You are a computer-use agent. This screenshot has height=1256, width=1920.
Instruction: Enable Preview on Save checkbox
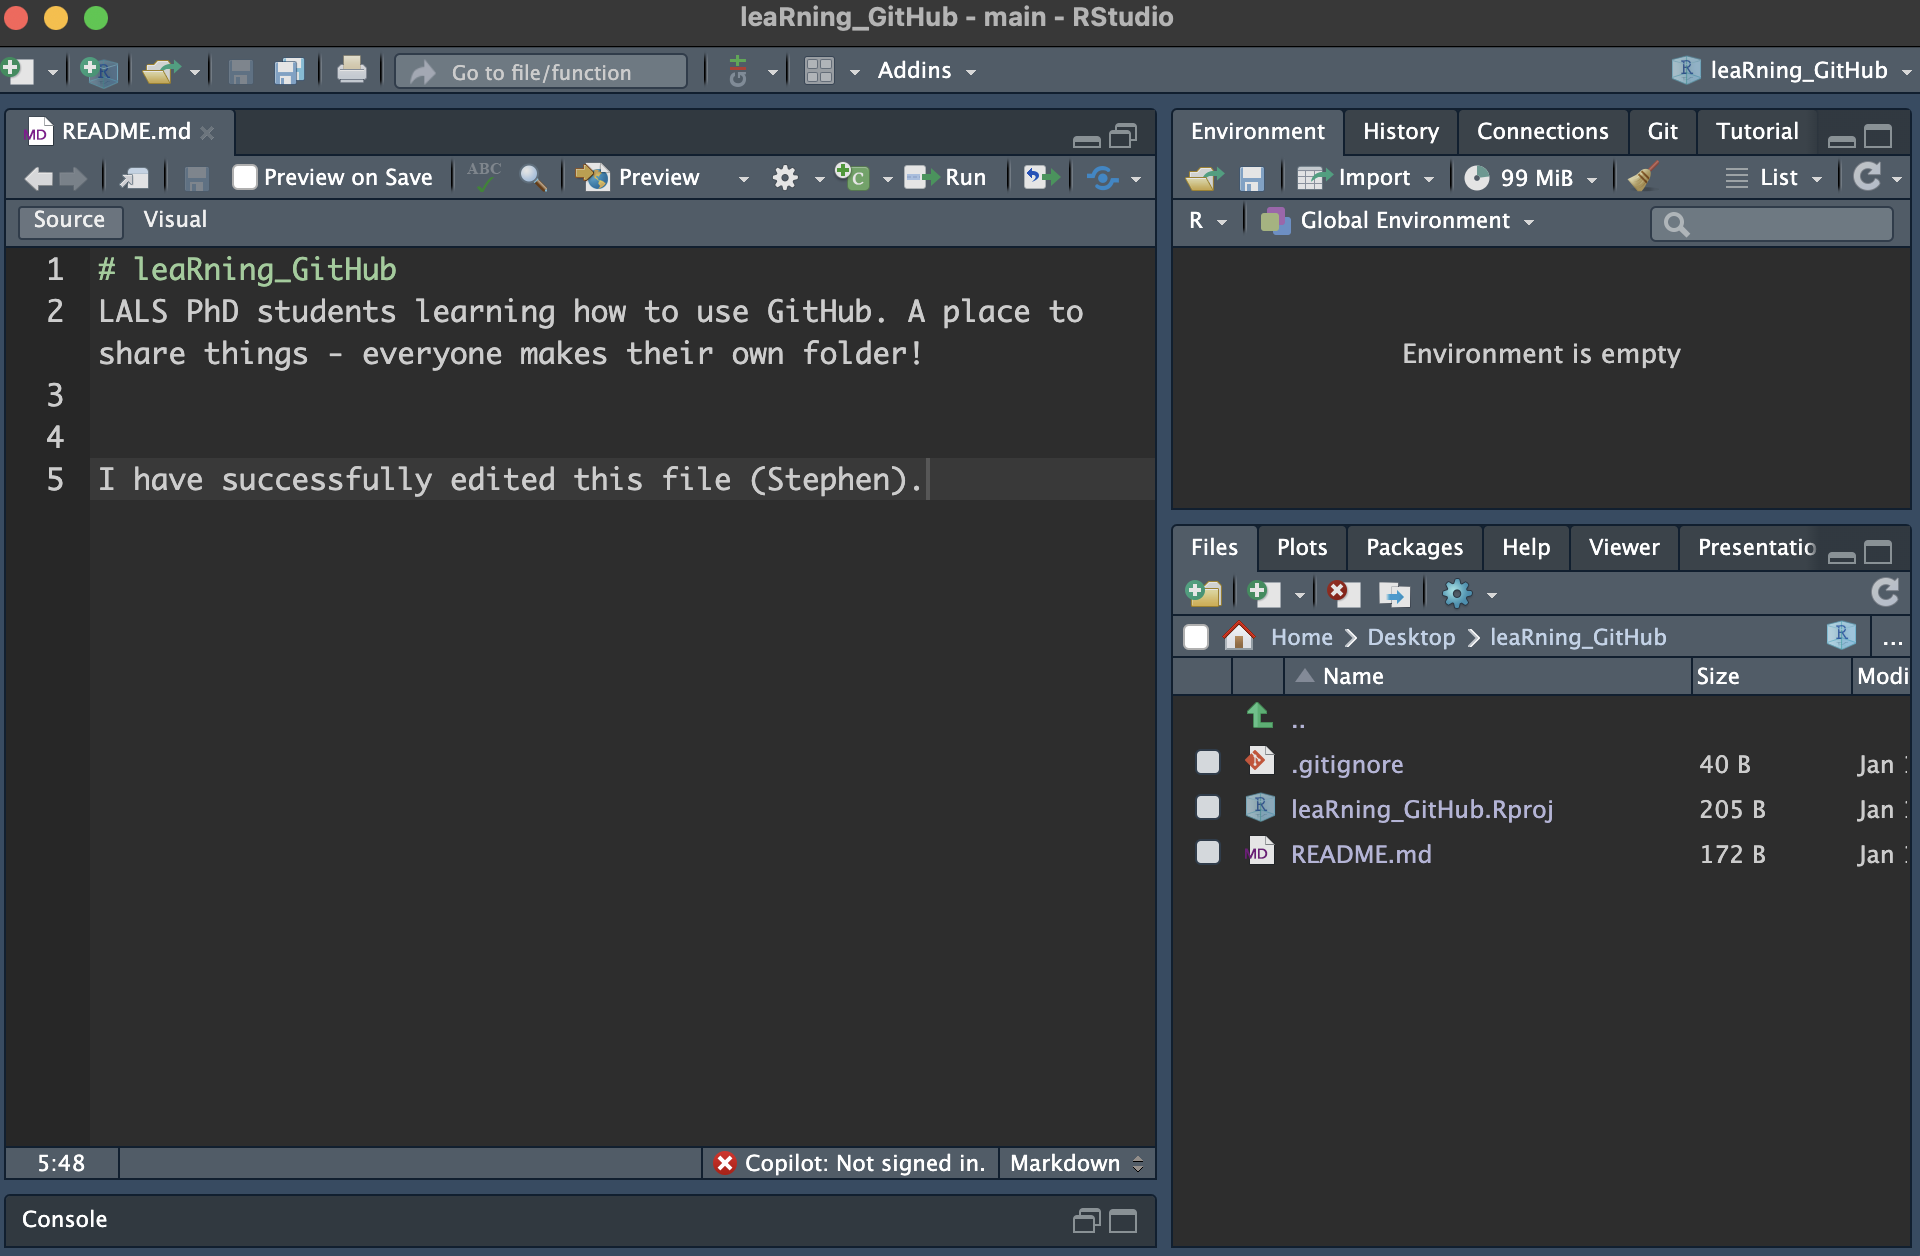tap(245, 177)
